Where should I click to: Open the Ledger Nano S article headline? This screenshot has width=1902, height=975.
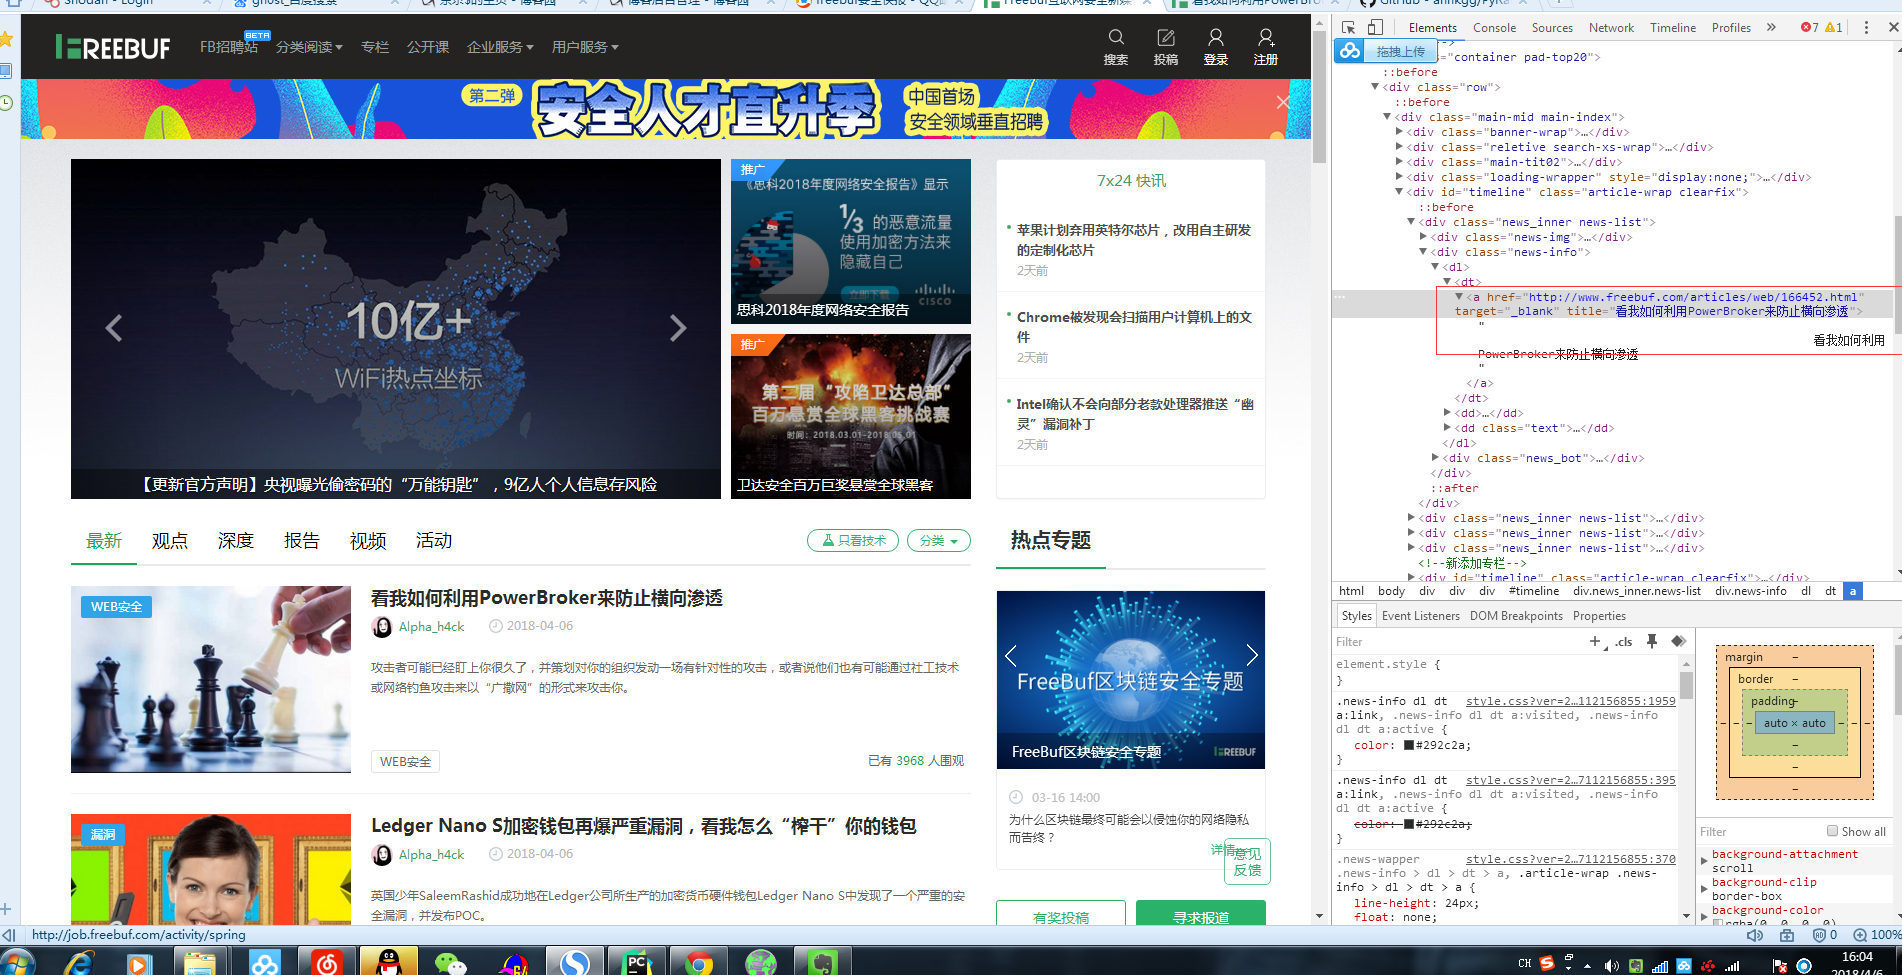click(x=644, y=826)
